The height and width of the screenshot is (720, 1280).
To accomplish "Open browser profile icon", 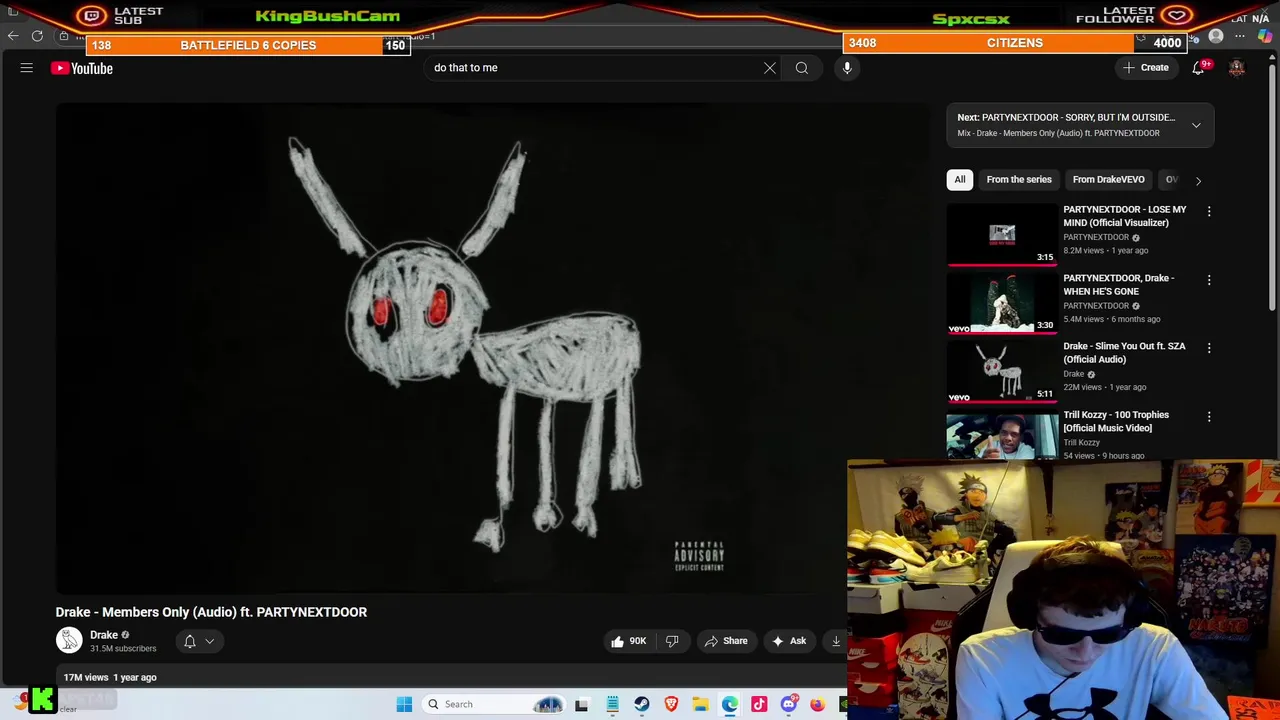I will pos(1216,37).
